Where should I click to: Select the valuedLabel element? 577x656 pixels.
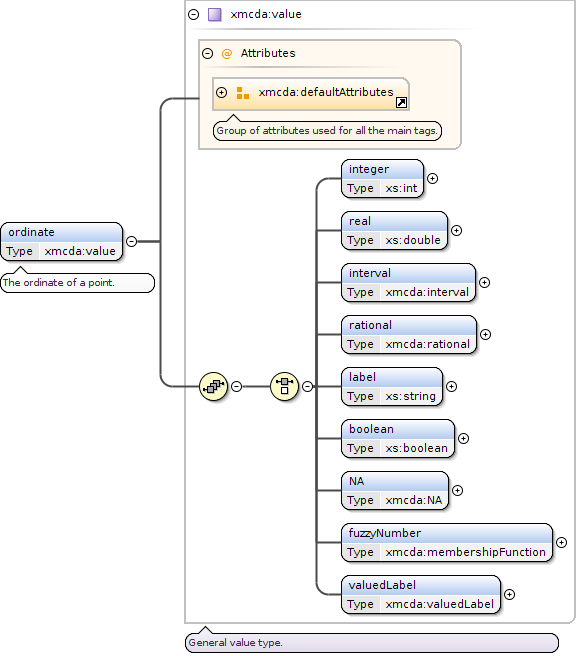(x=421, y=594)
